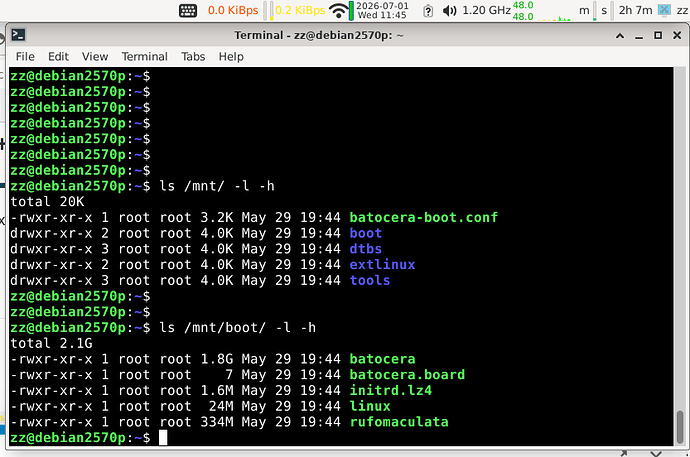
Task: Click the dtbs directory name
Action: coord(365,249)
